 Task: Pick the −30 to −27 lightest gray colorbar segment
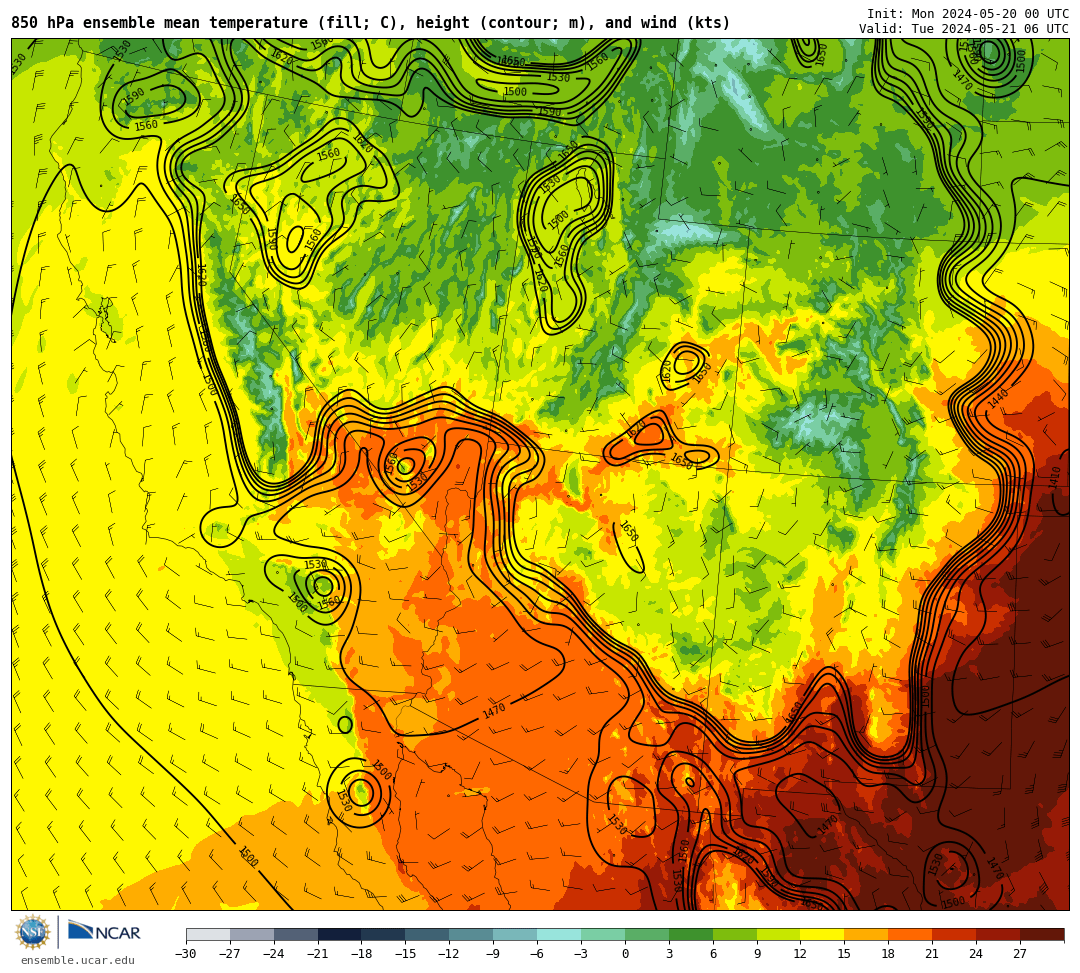point(208,934)
